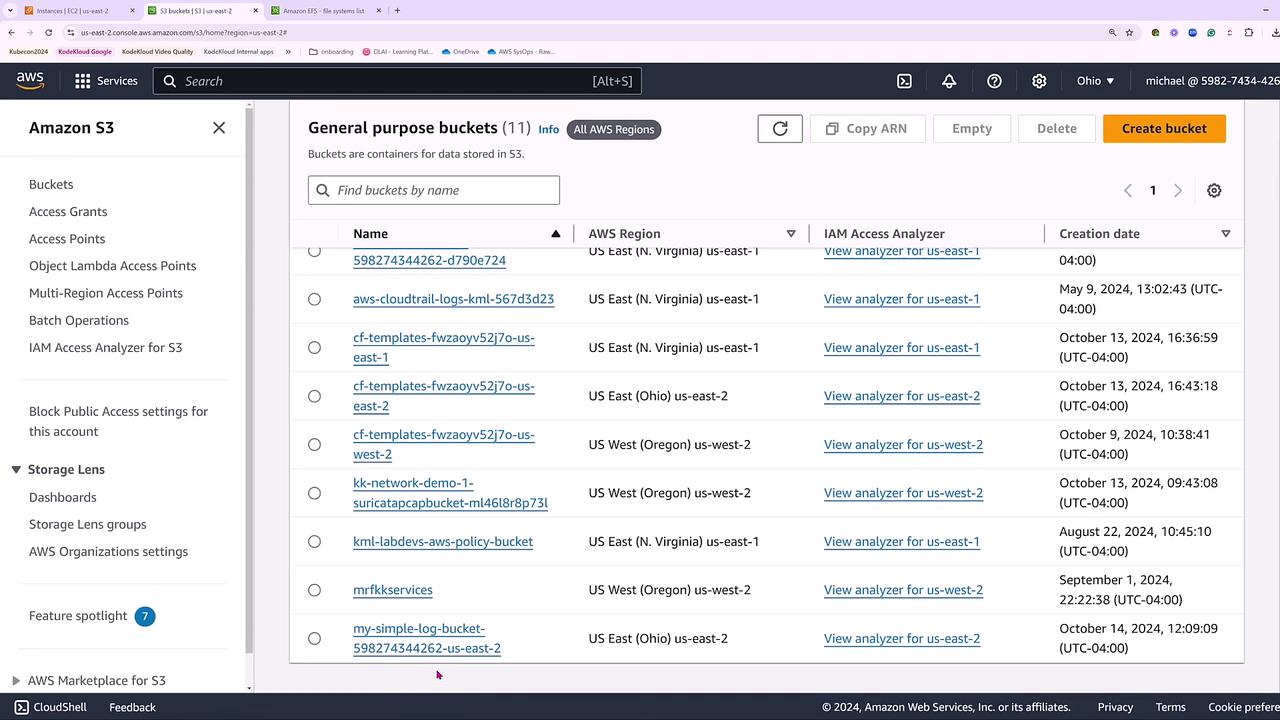Open the Feature spotlight 7 badge
The width and height of the screenshot is (1280, 720).
(145, 616)
